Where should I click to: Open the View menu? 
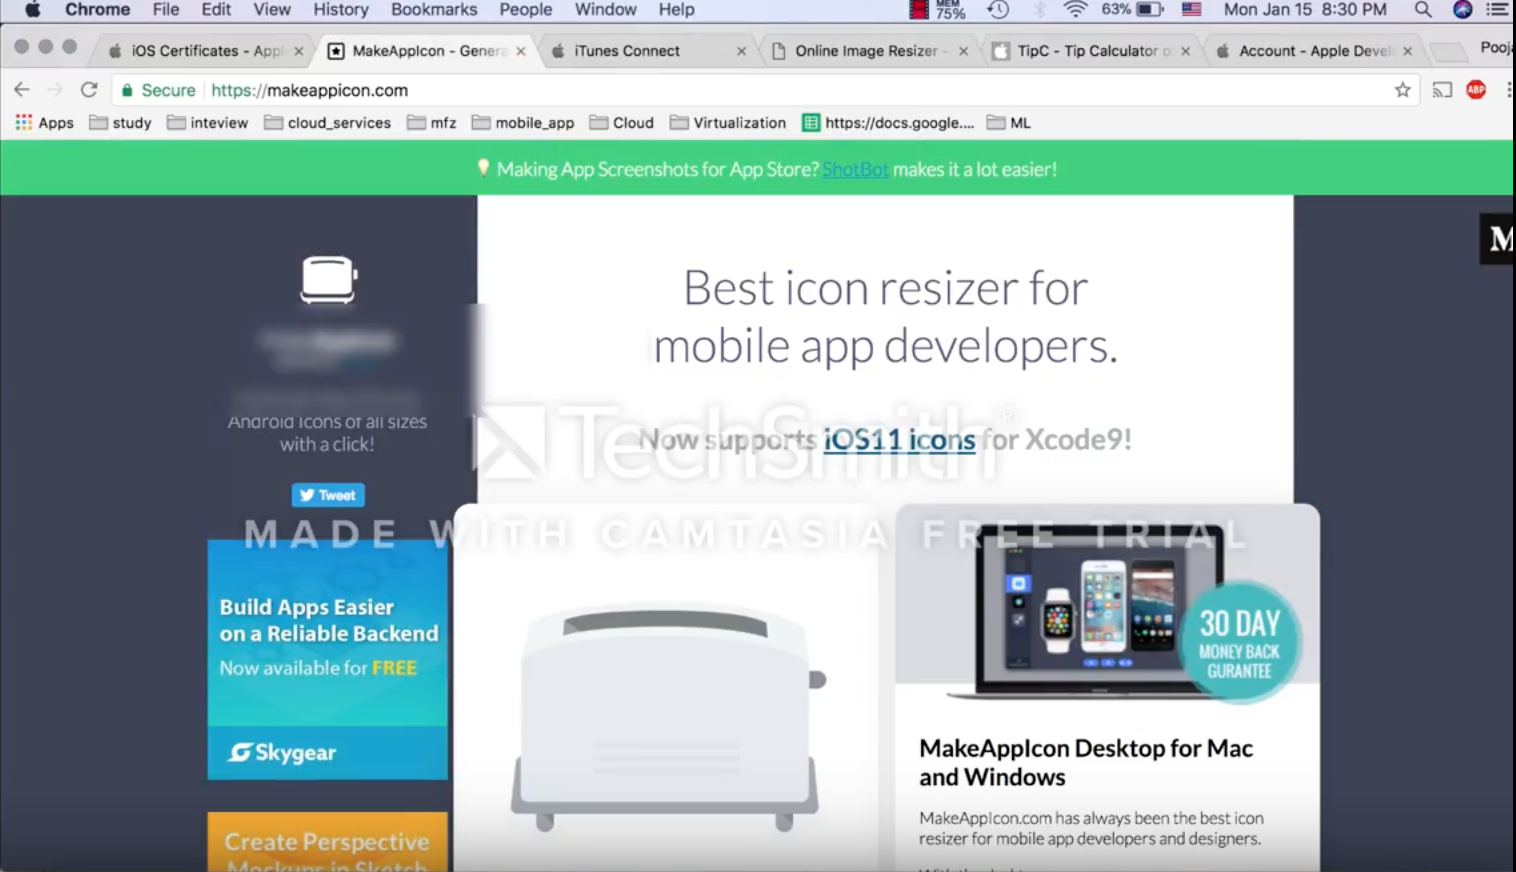tap(271, 10)
